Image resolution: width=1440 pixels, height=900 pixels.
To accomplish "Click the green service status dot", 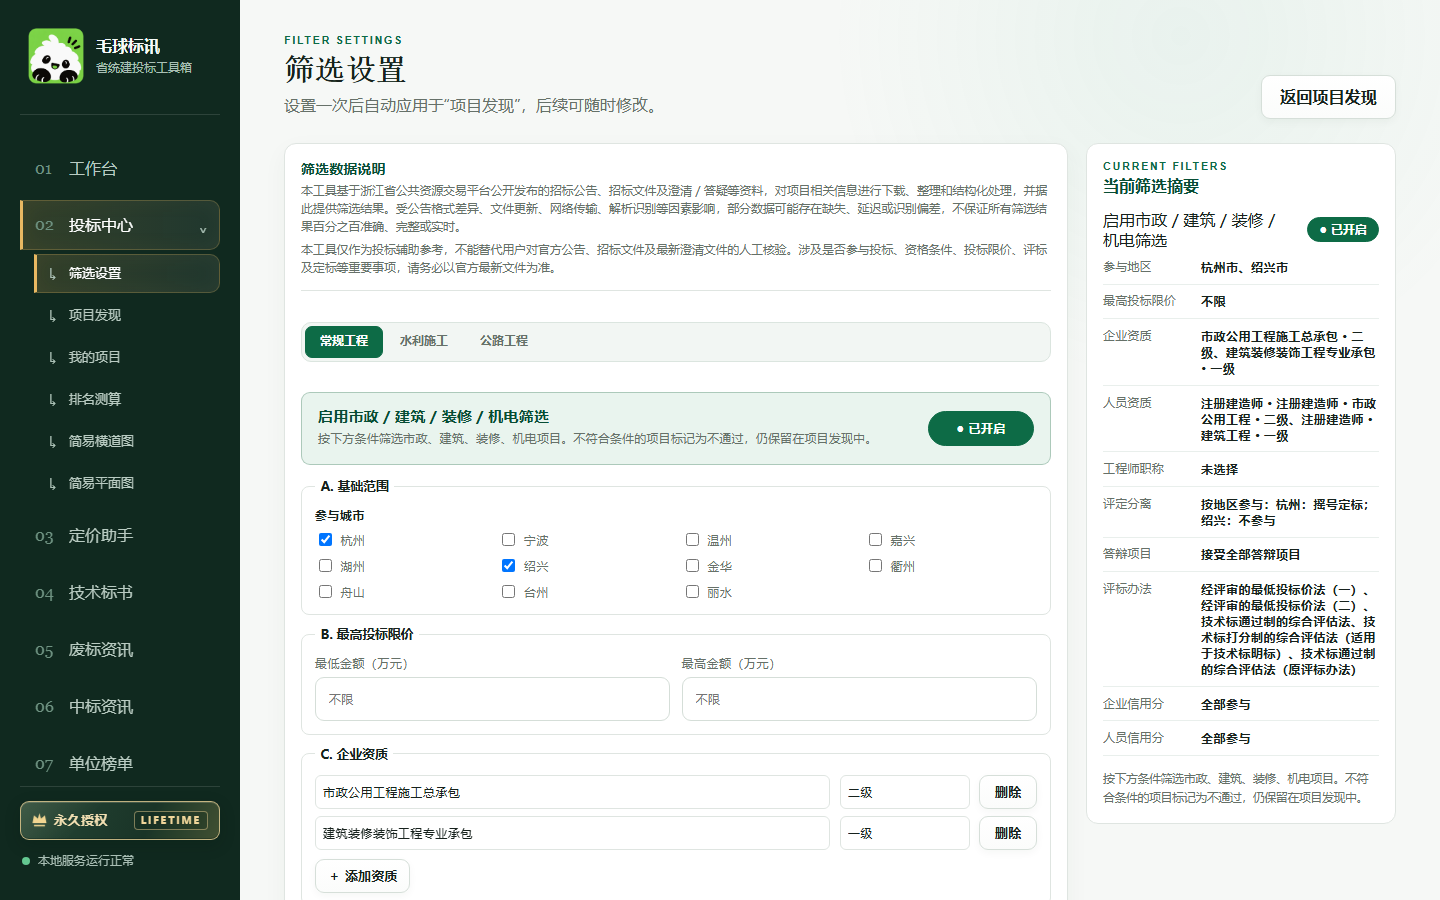I will (x=26, y=861).
